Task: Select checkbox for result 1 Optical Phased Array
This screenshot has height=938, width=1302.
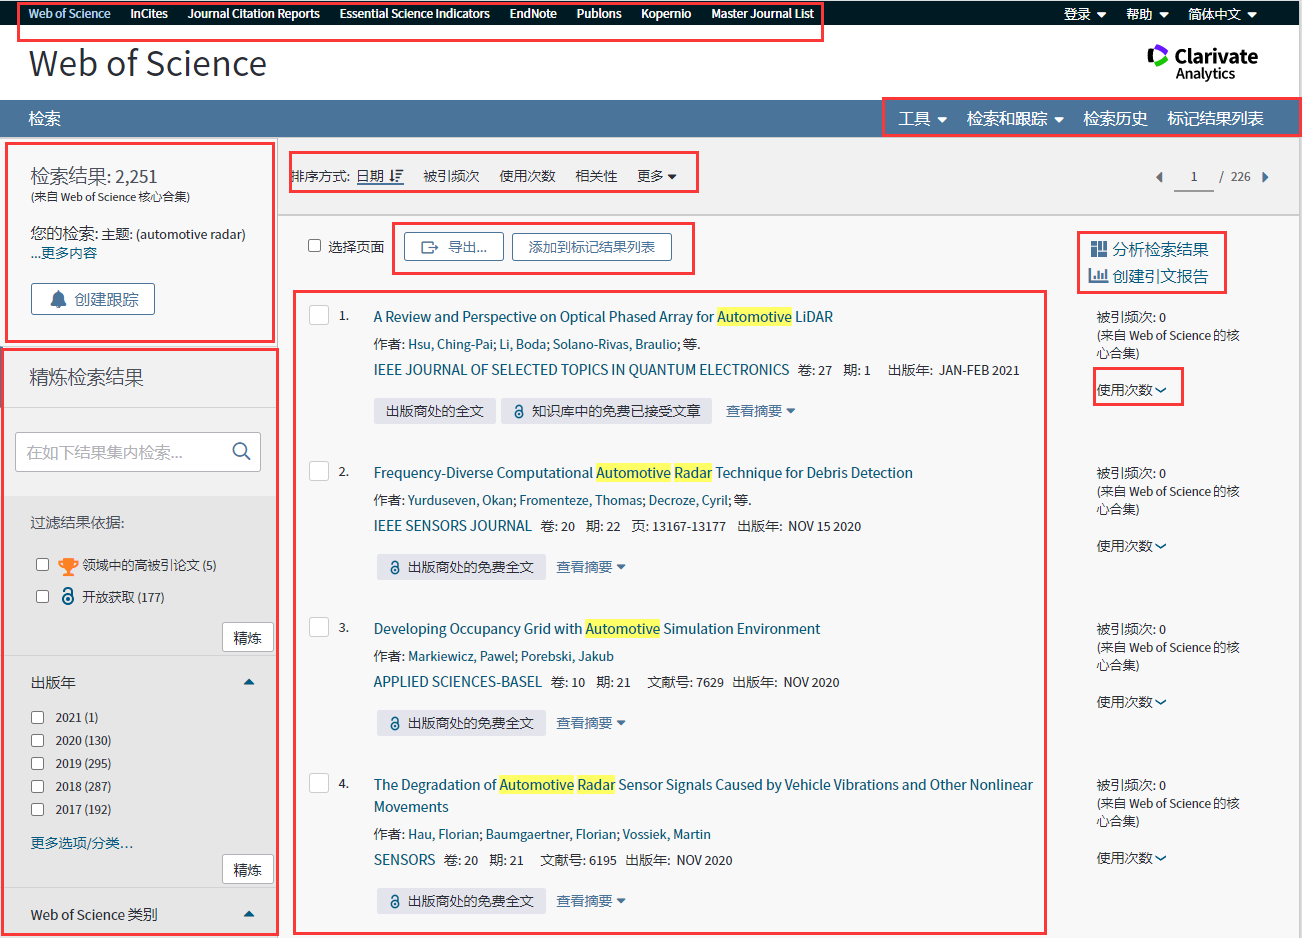Action: pos(319,315)
